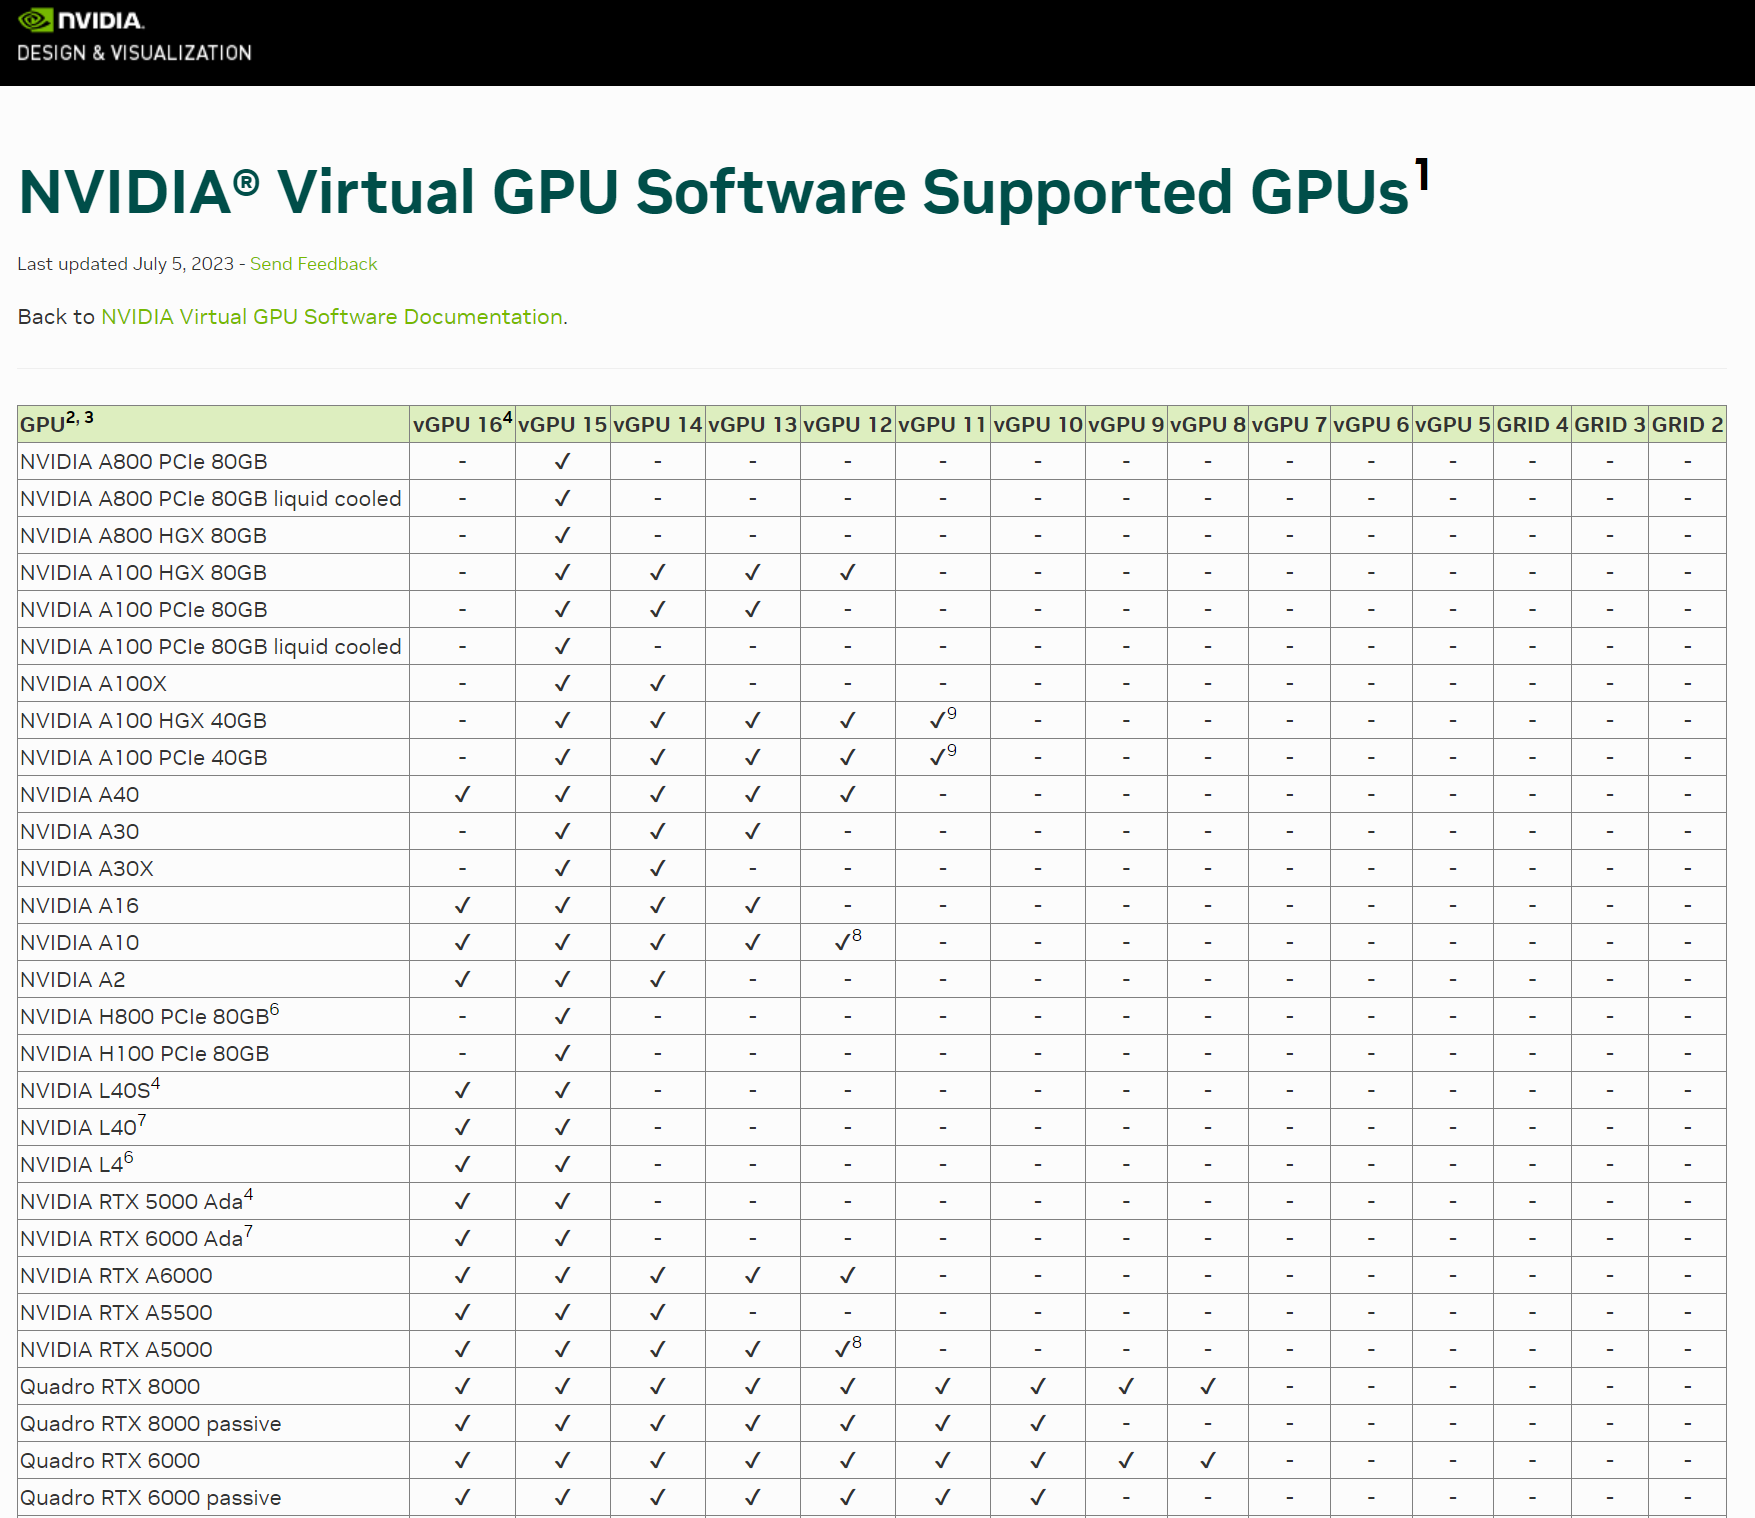The width and height of the screenshot is (1755, 1518).
Task: Click the DESIGN & VISUALIZATION header text
Action: [133, 54]
